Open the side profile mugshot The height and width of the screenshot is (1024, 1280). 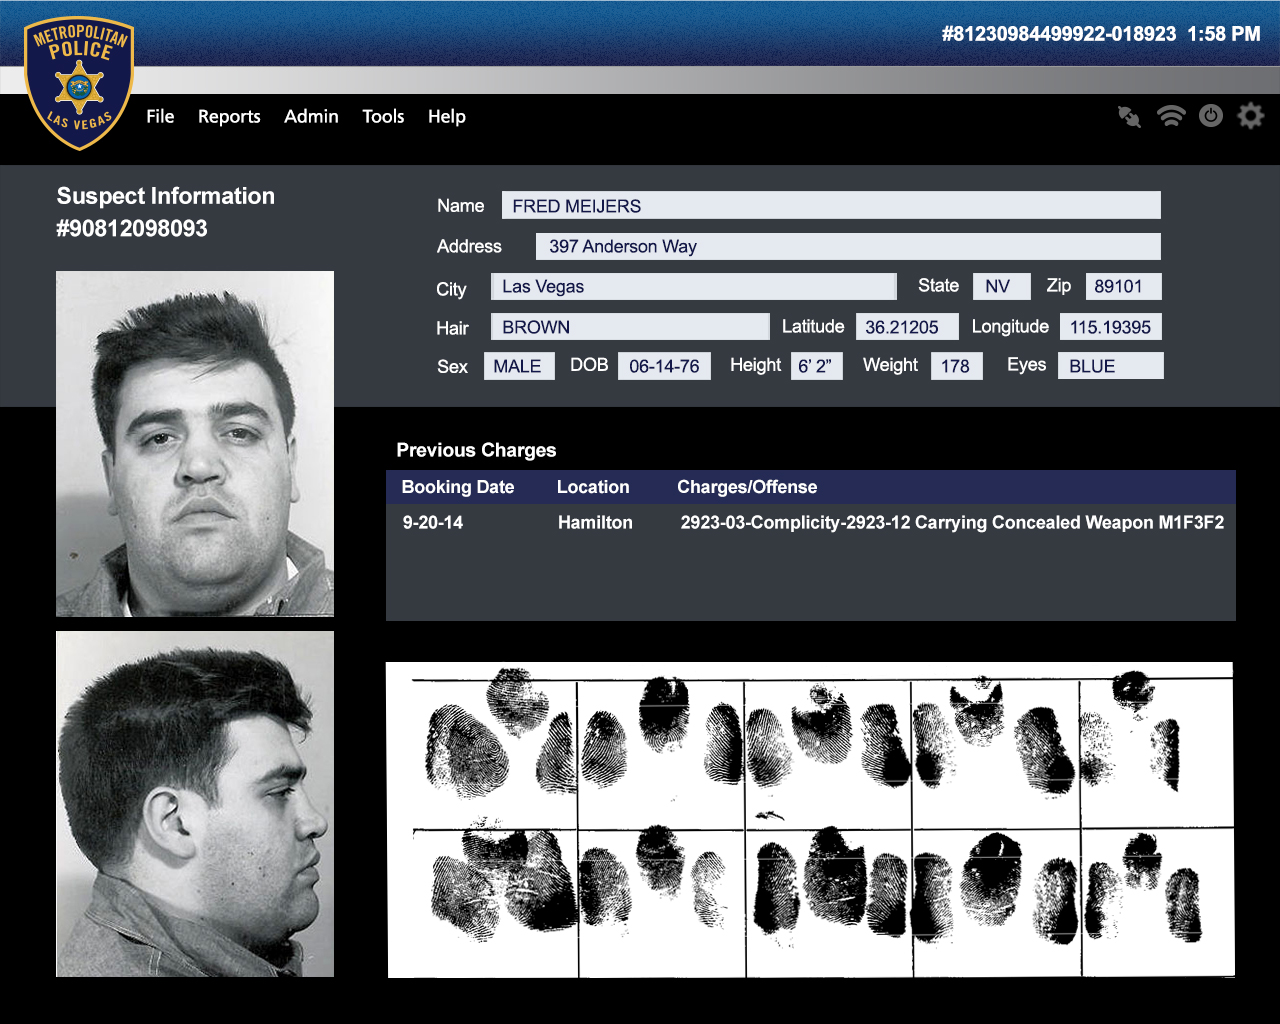[195, 803]
